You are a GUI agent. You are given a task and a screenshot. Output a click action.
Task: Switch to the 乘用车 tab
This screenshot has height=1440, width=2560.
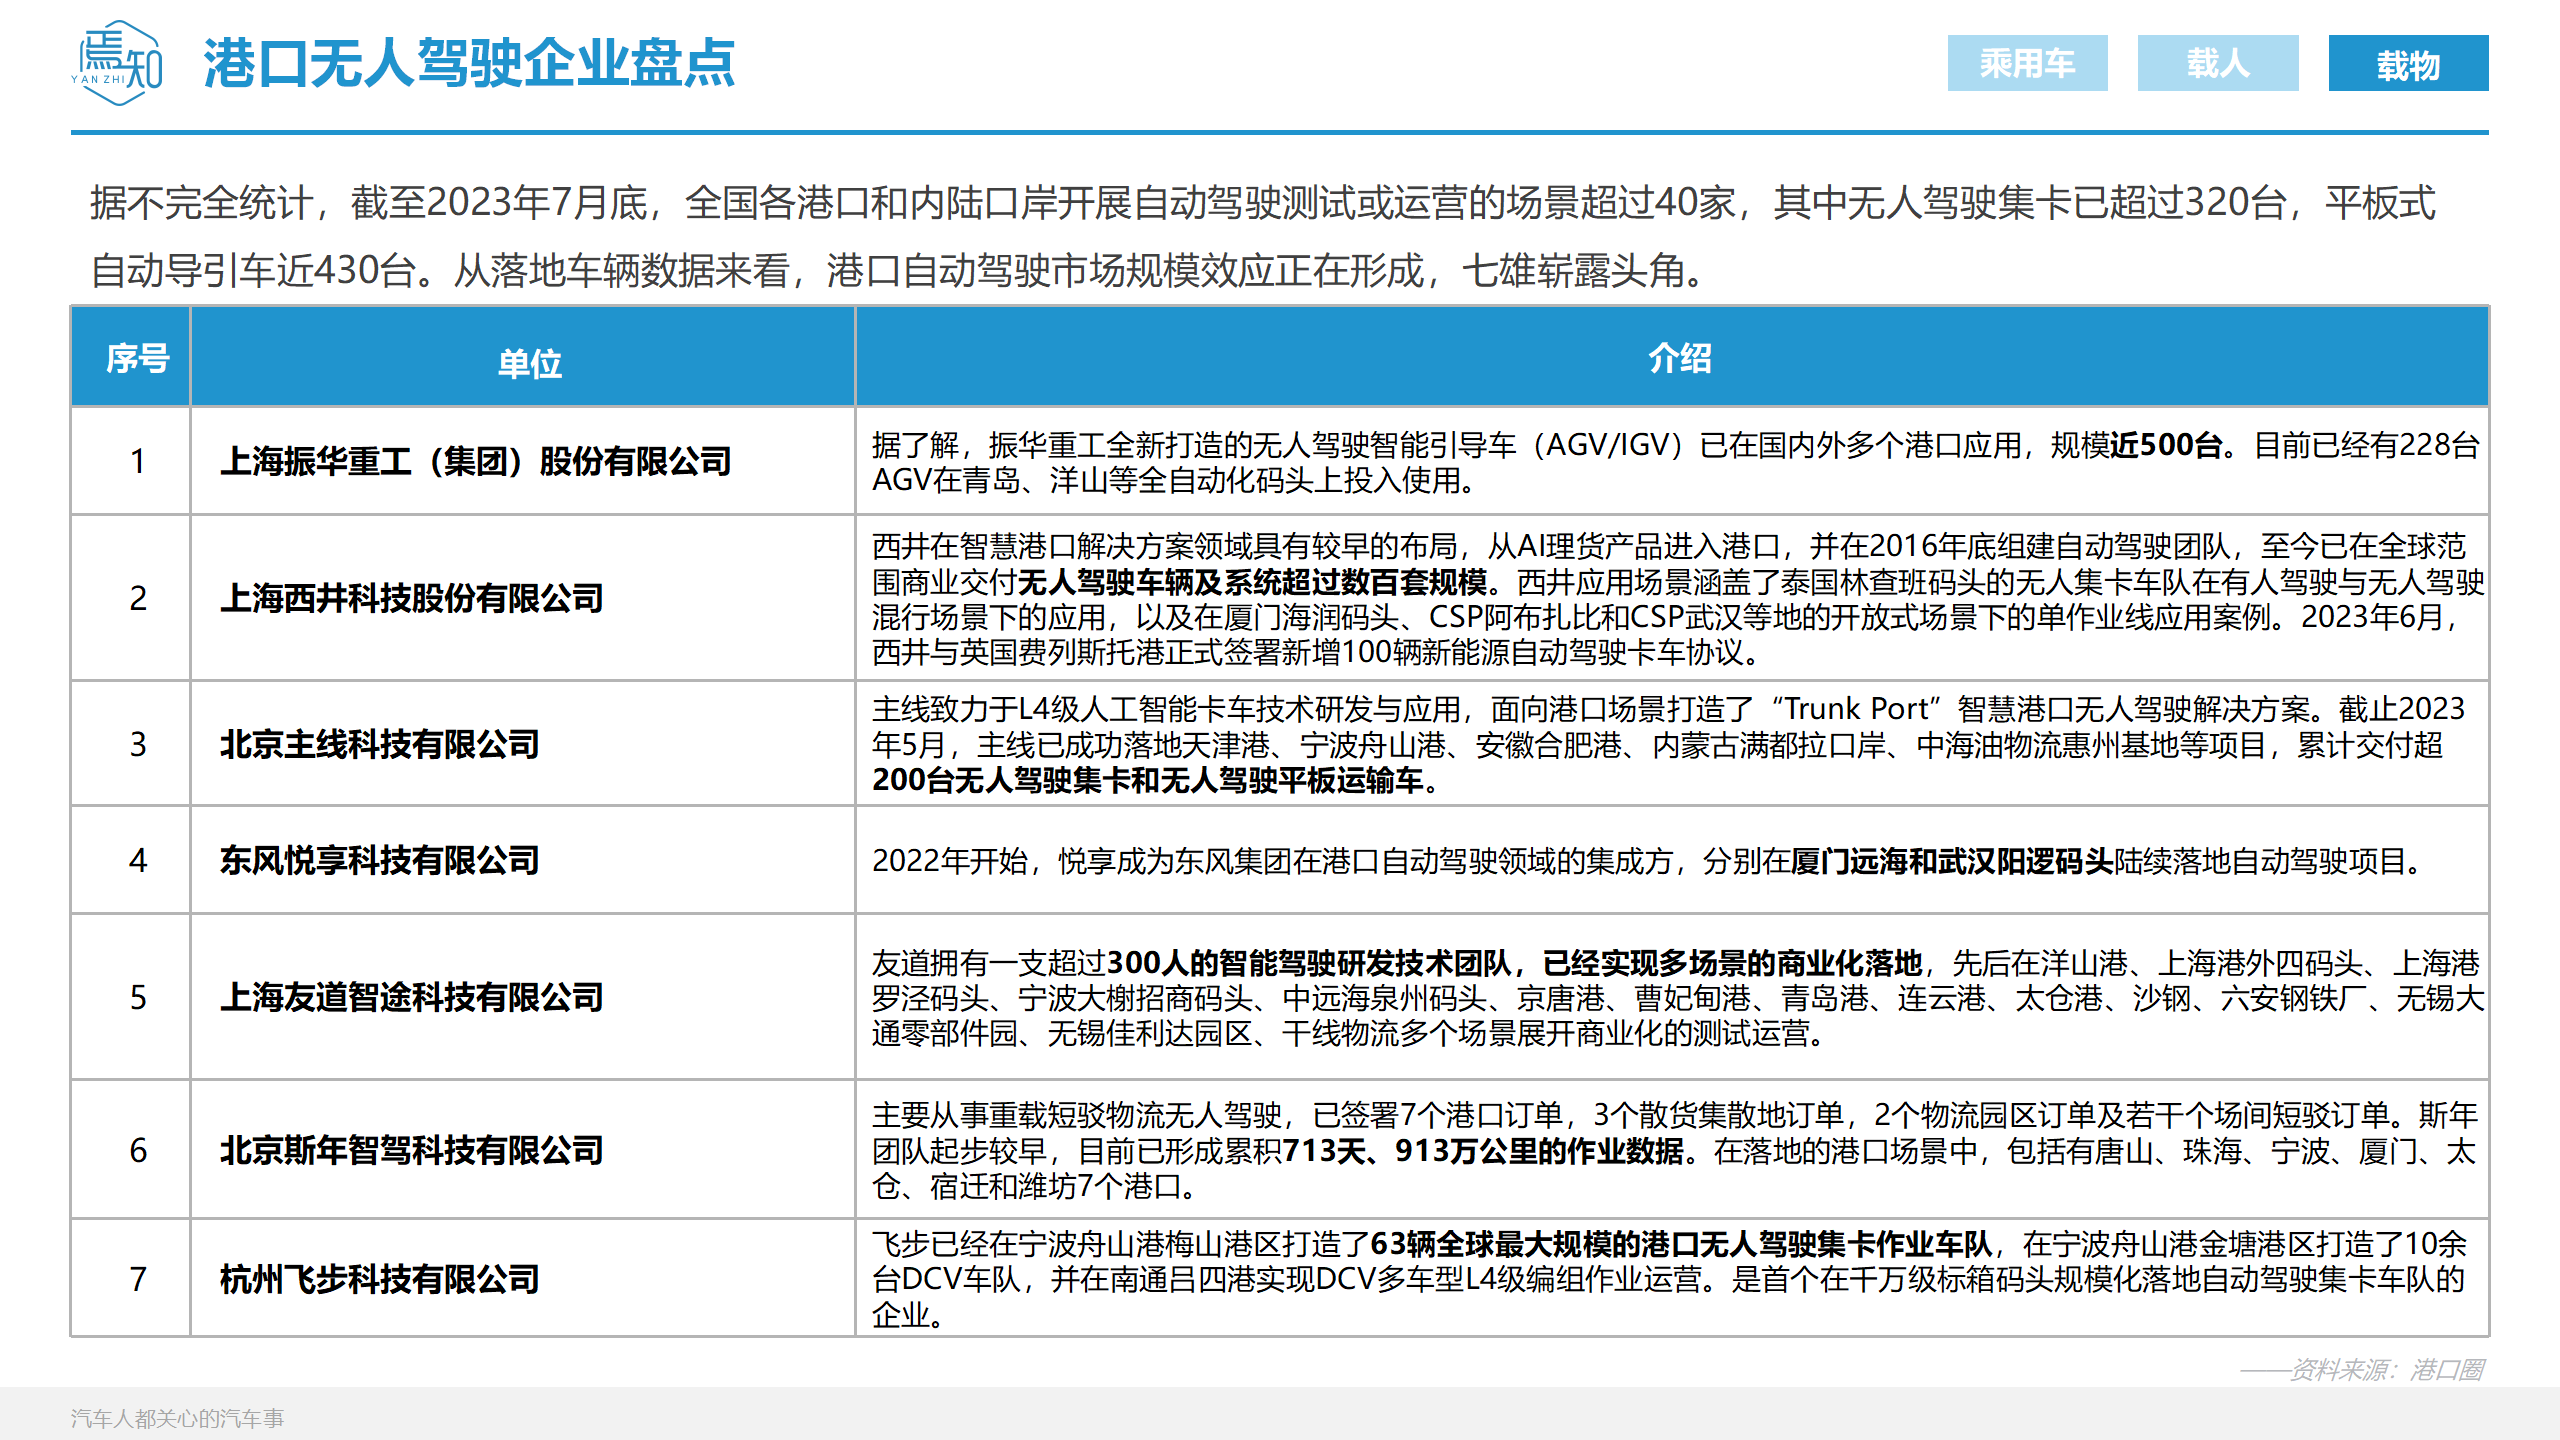(x=2027, y=63)
